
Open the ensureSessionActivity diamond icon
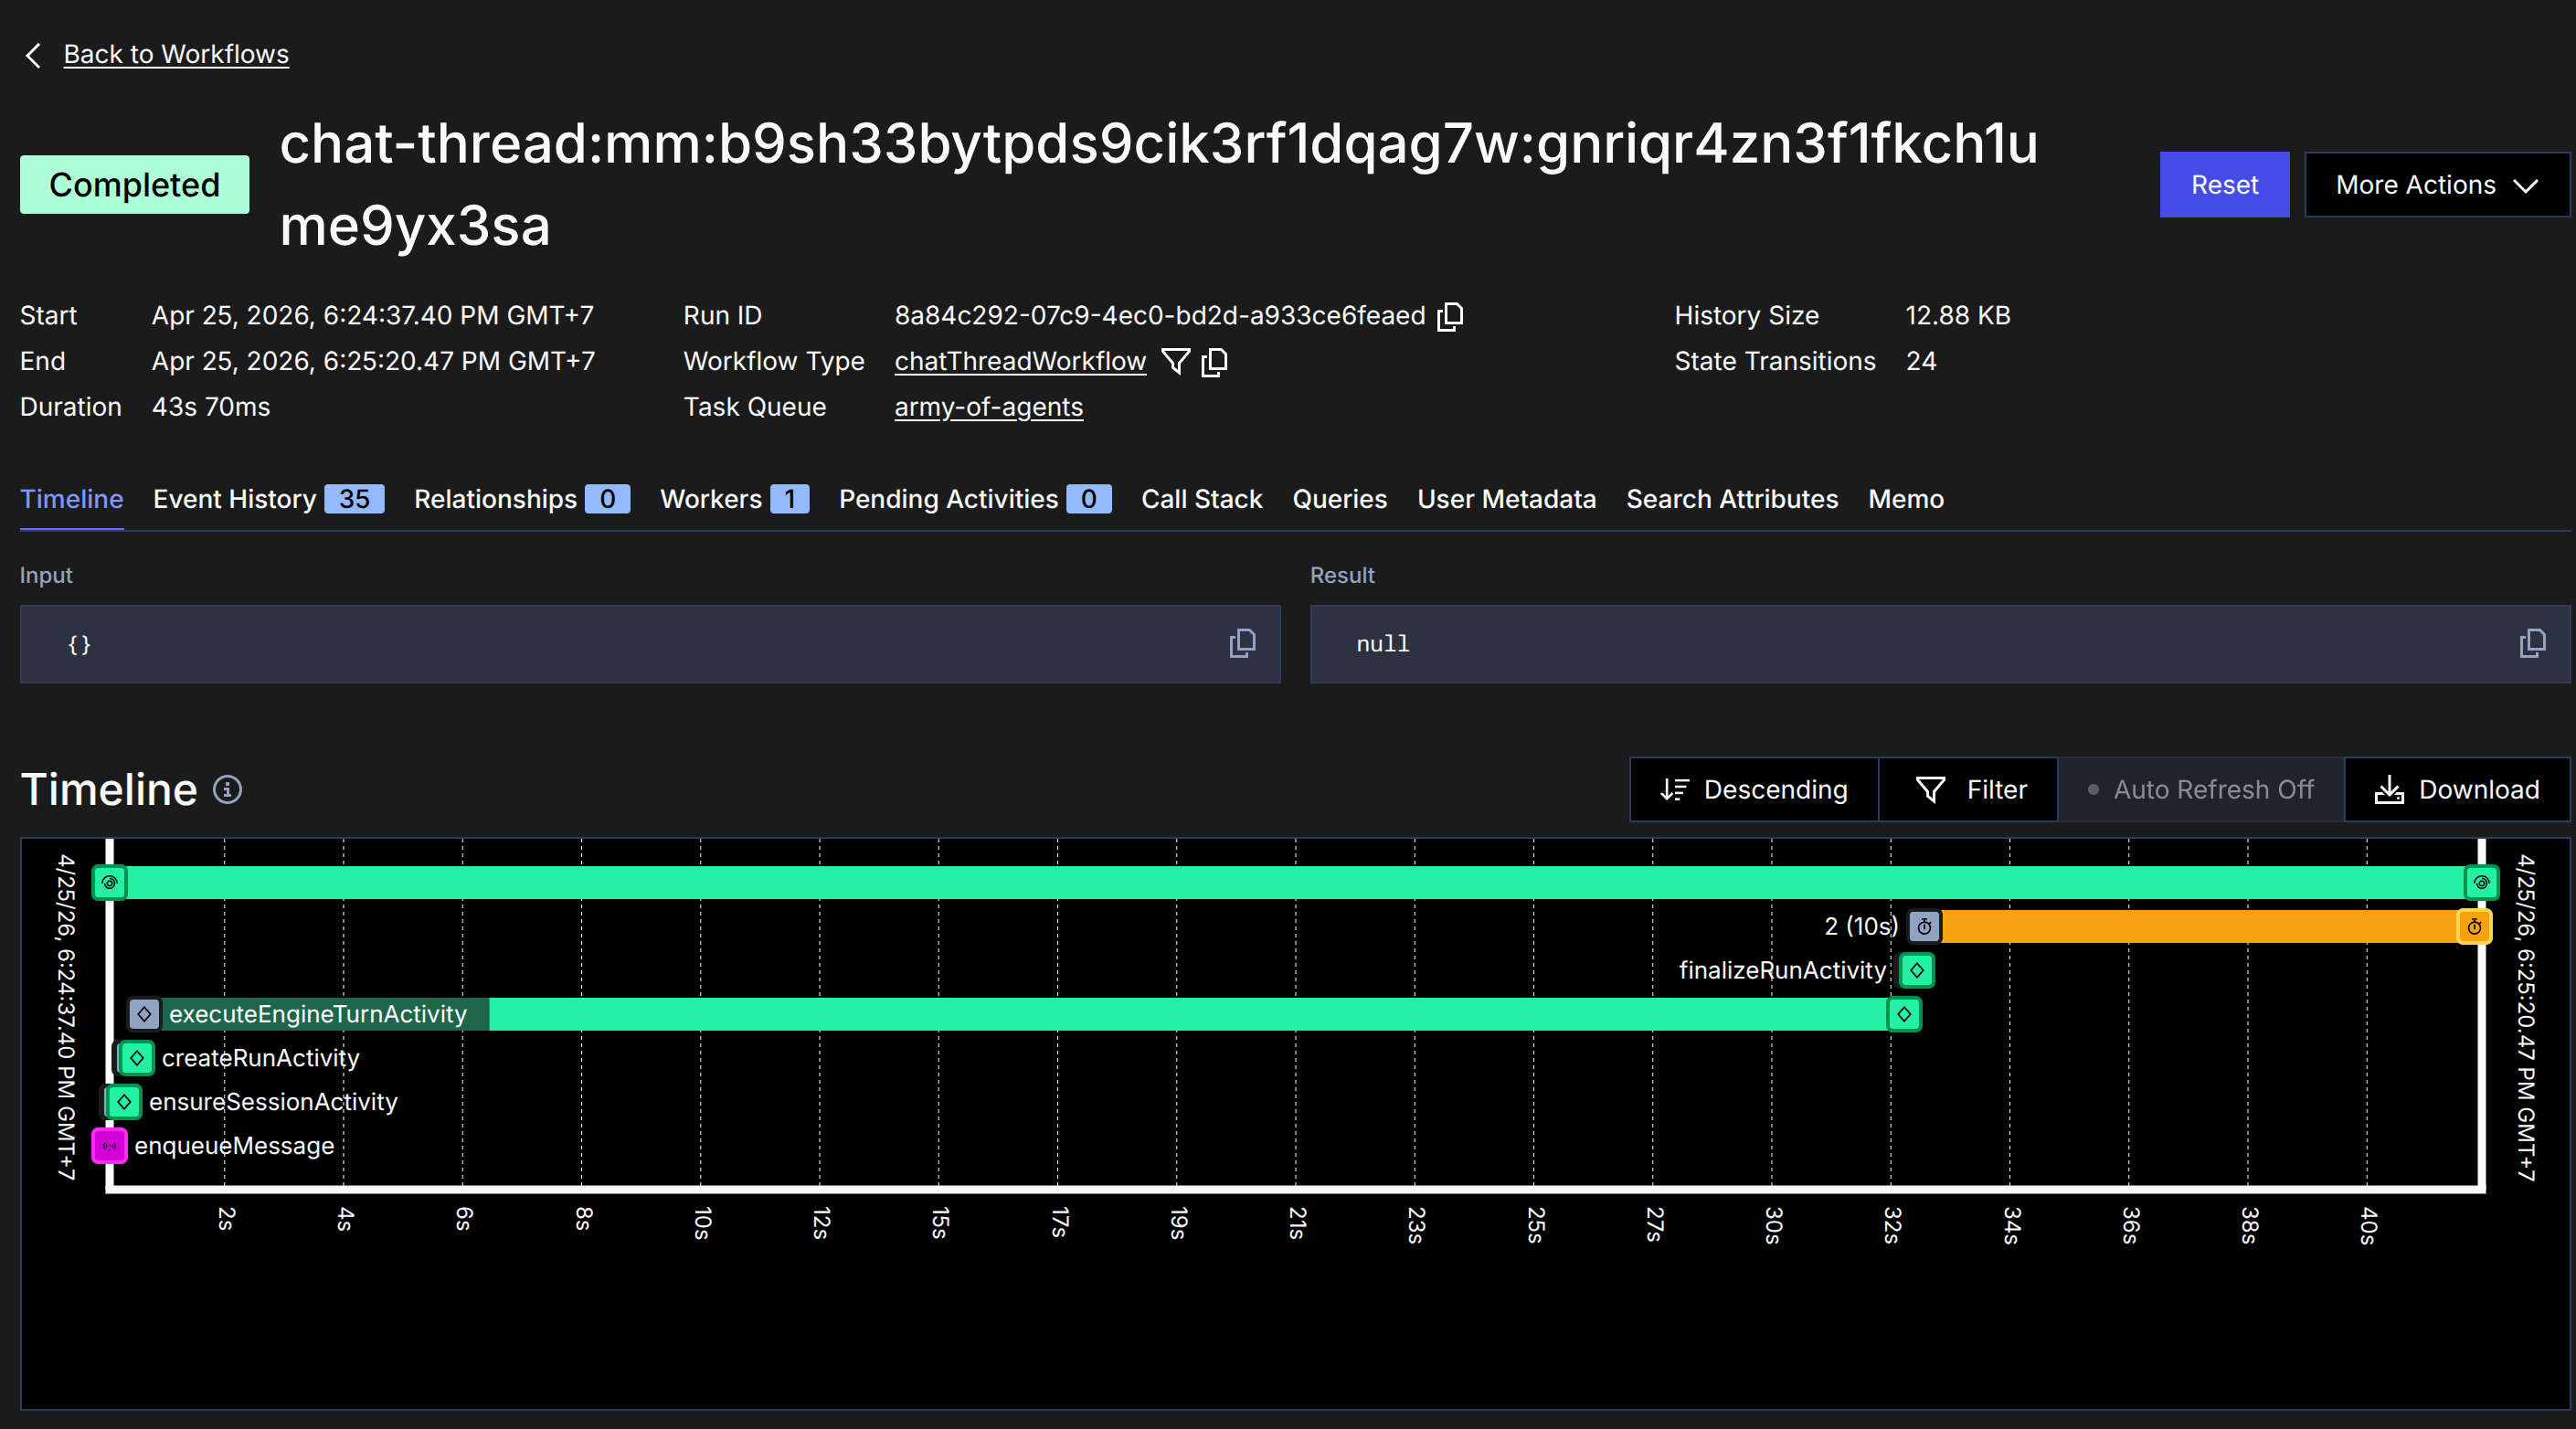124,1102
